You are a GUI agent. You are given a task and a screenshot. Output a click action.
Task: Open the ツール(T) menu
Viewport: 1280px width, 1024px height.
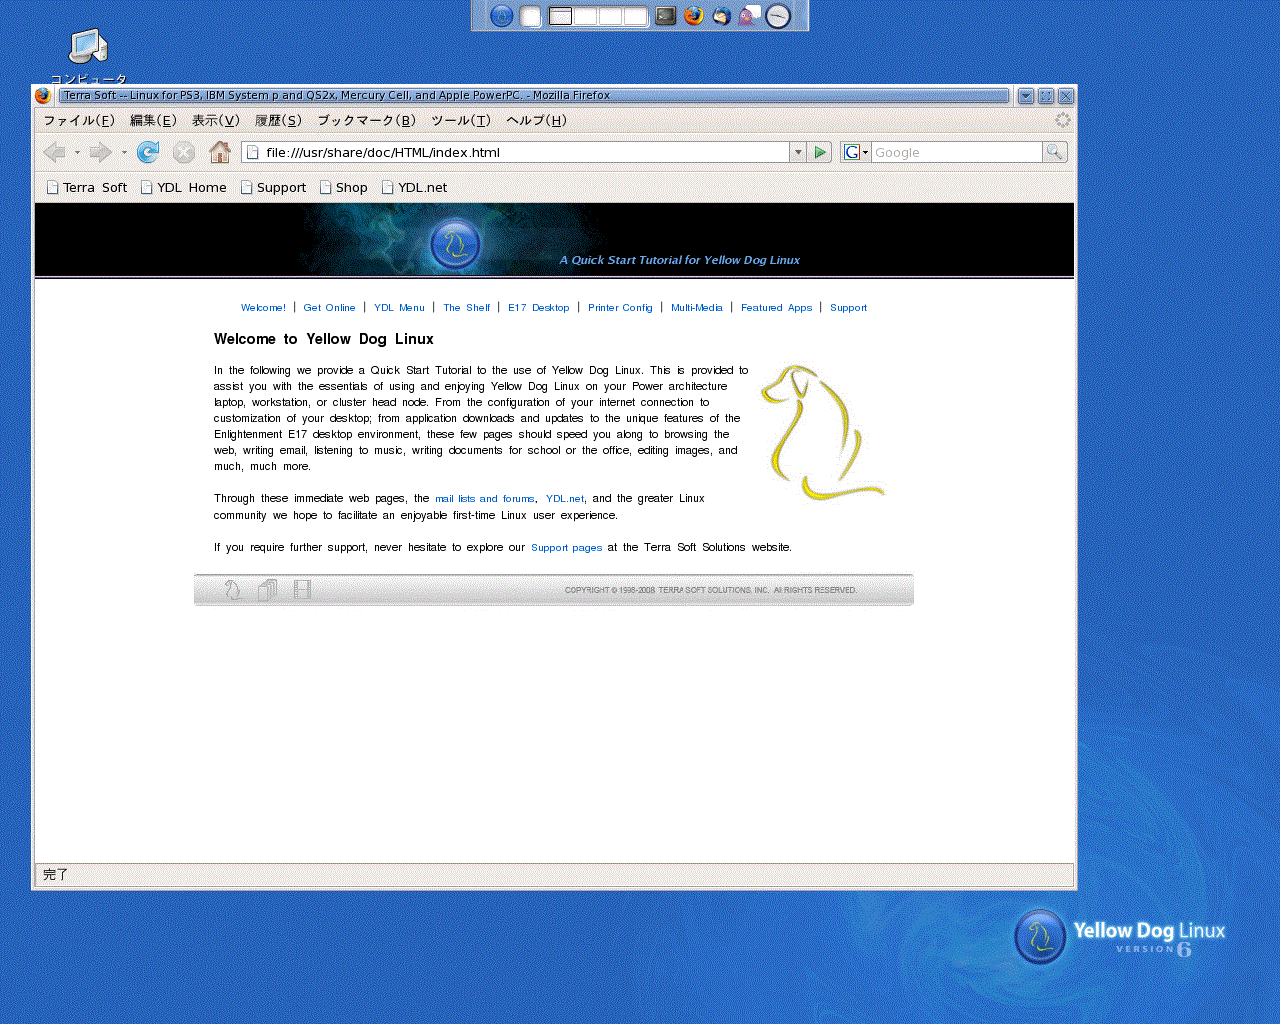tap(460, 120)
